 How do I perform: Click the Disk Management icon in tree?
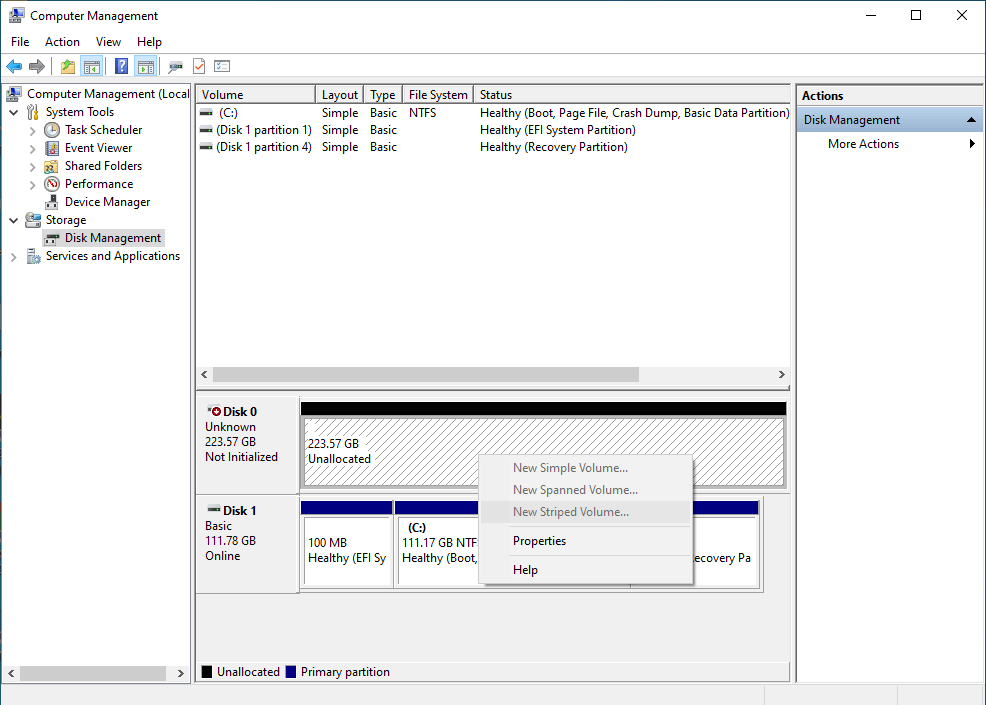(52, 239)
